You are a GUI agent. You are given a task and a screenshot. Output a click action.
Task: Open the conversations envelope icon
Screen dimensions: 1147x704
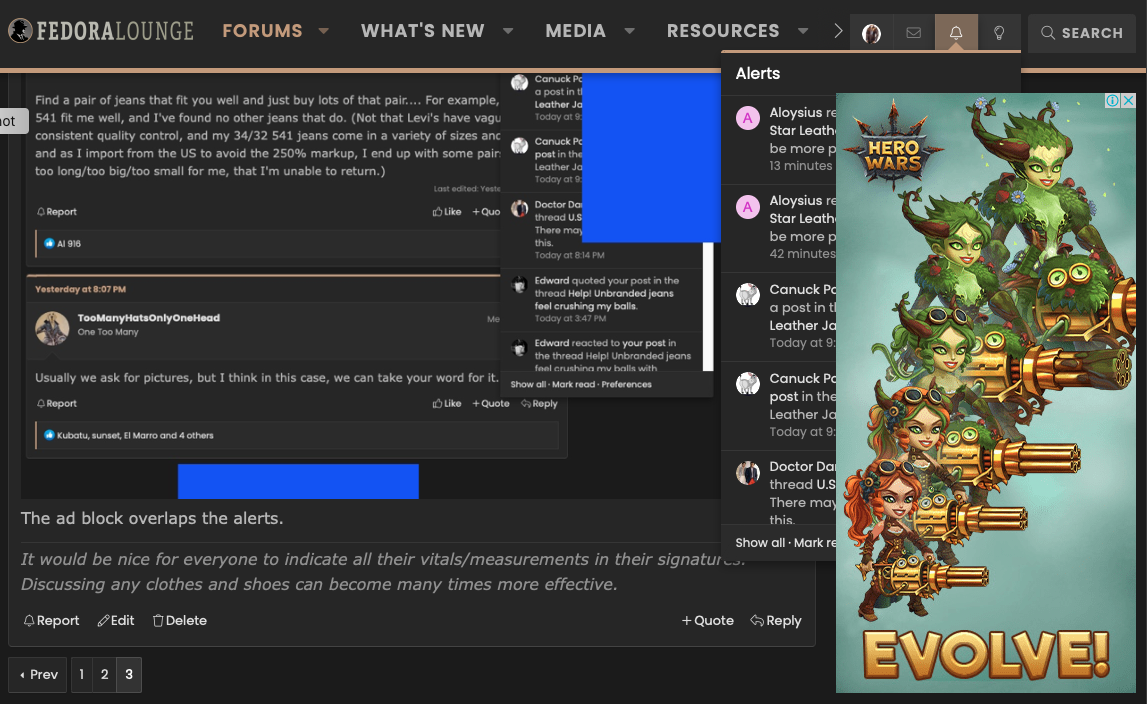[x=914, y=33]
